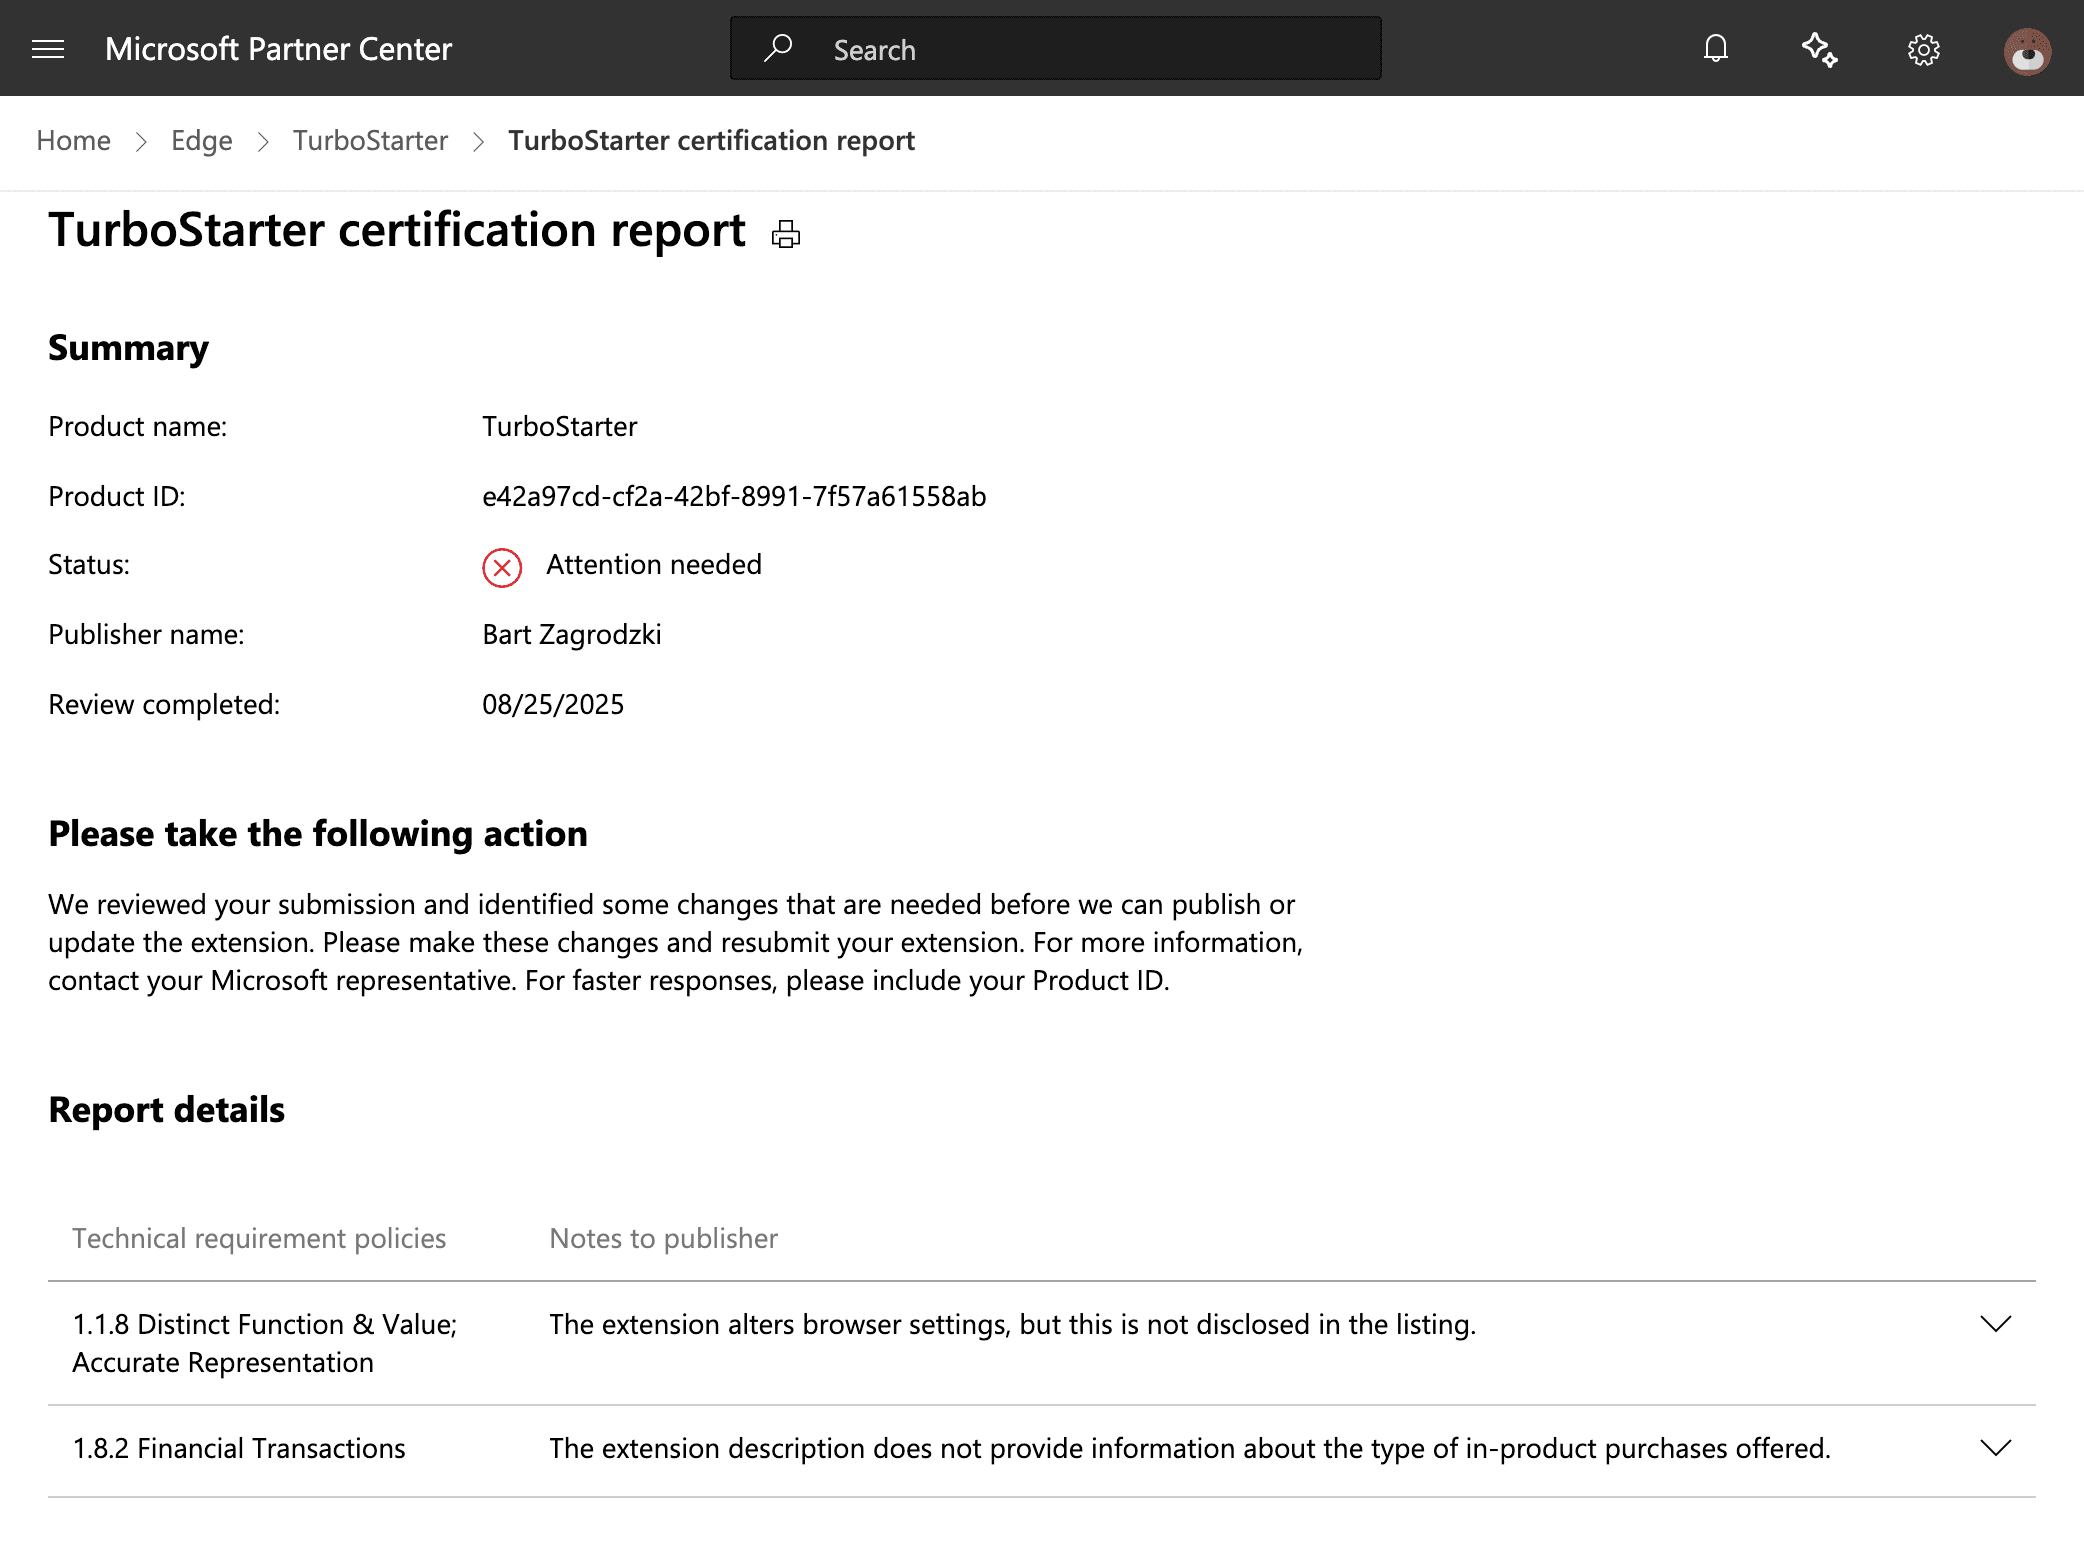Click the search magnifier icon
Viewport: 2084px width, 1556px height.
[777, 48]
